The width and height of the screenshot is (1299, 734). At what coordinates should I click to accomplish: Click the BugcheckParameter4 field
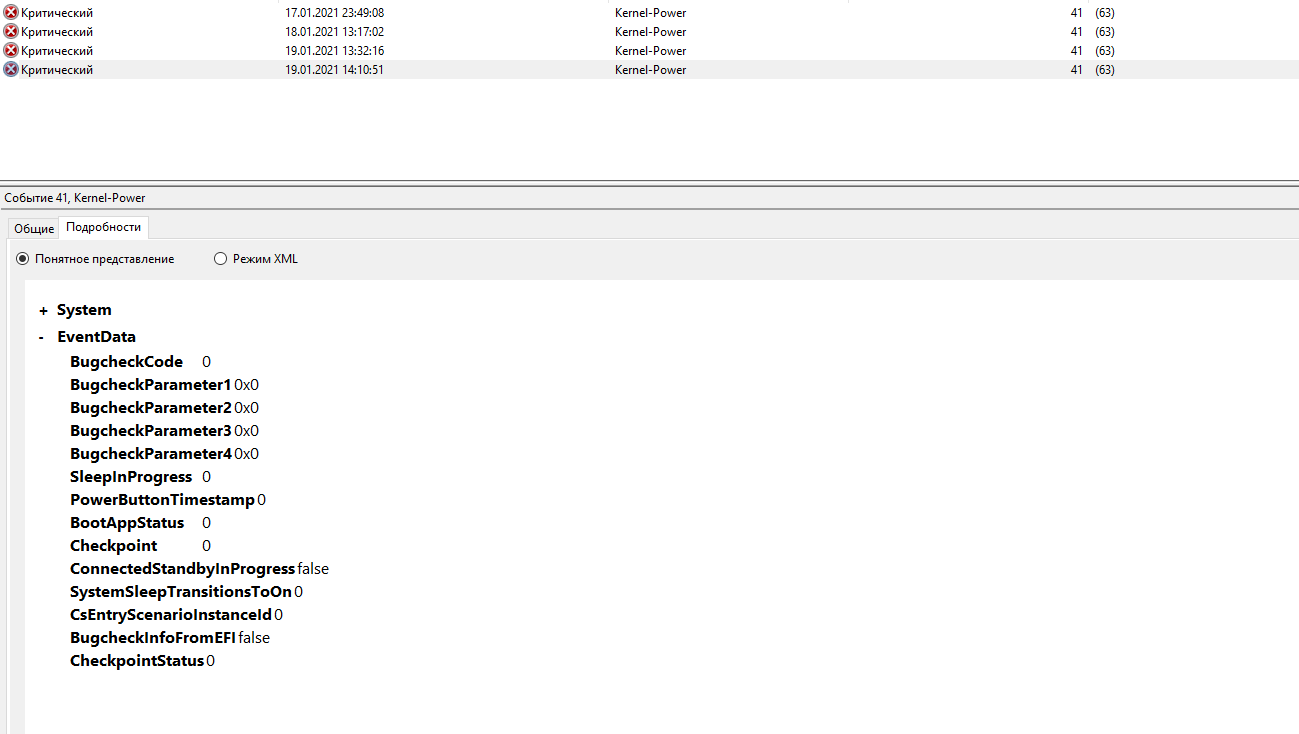164,454
